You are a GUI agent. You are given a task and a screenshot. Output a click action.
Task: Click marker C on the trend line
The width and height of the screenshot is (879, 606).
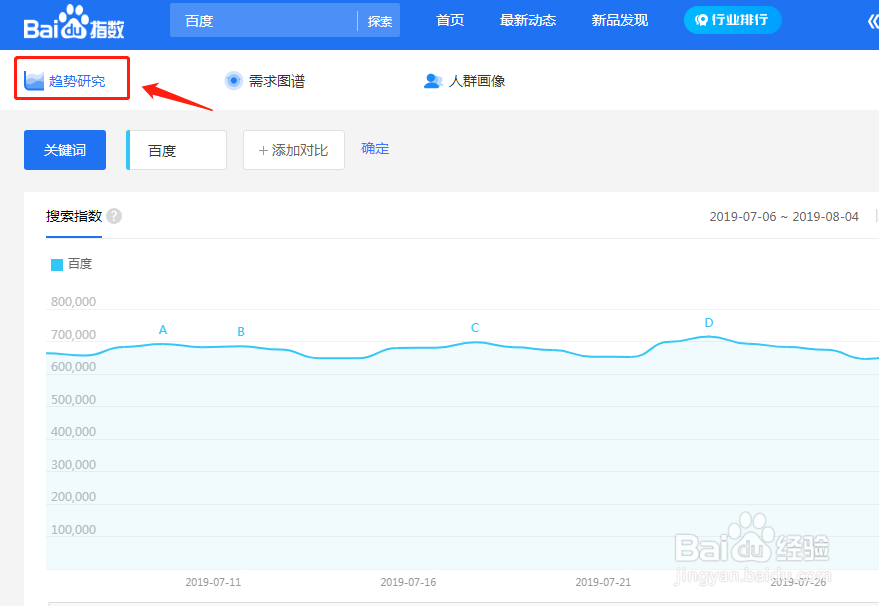[x=475, y=328]
